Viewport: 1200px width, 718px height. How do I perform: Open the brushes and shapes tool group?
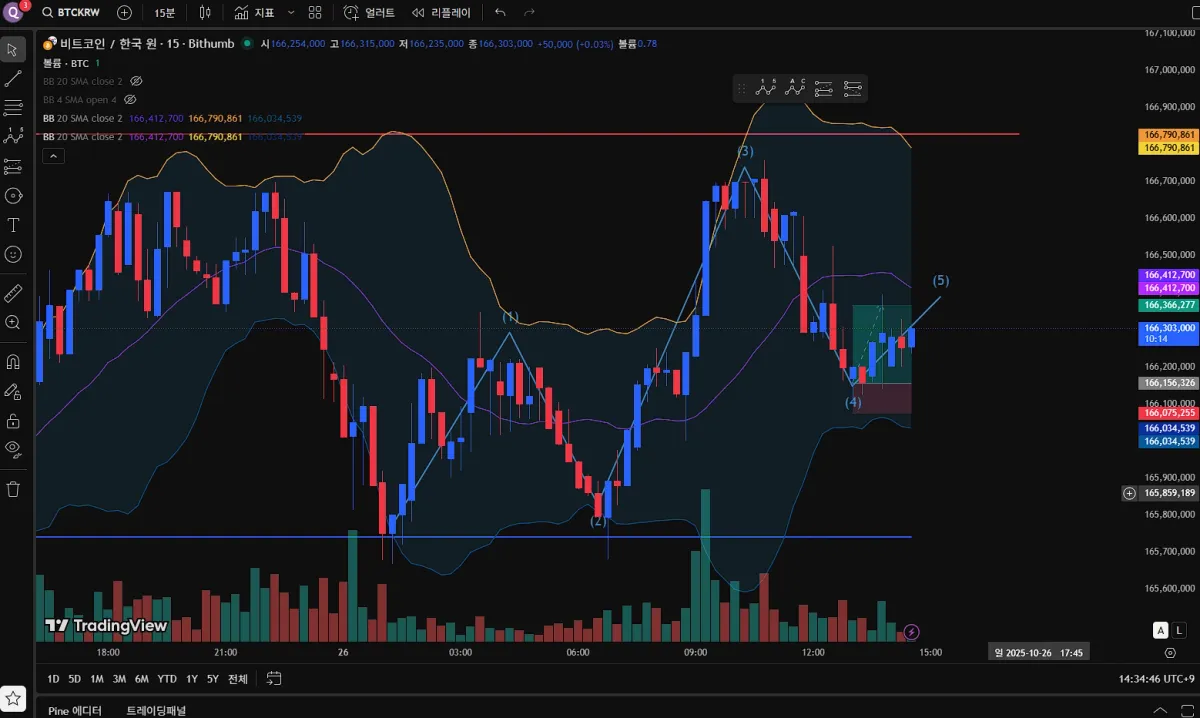(14, 195)
